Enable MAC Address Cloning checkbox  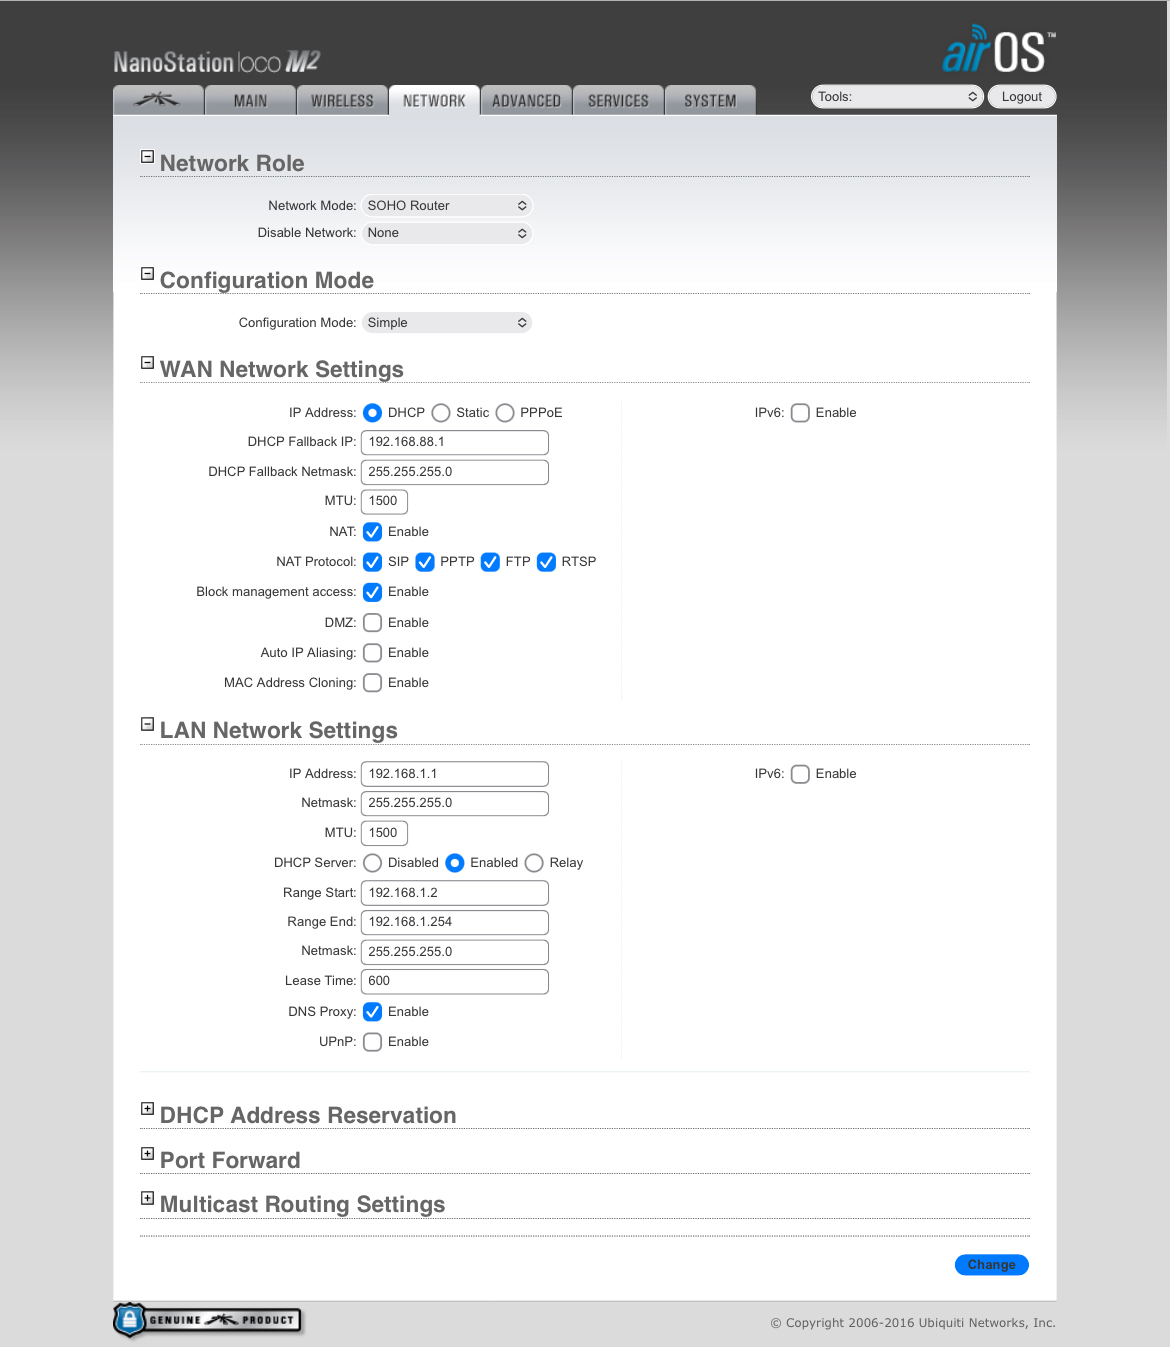[372, 683]
